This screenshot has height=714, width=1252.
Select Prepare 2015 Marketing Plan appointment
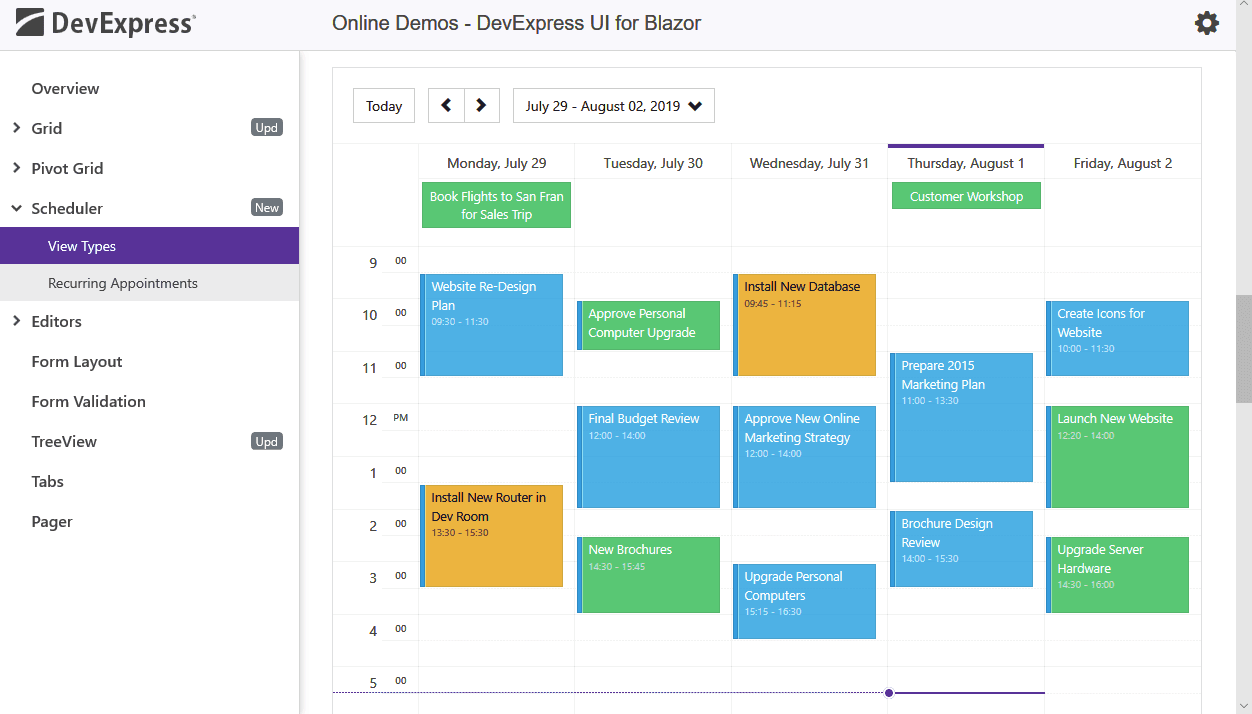coord(961,417)
